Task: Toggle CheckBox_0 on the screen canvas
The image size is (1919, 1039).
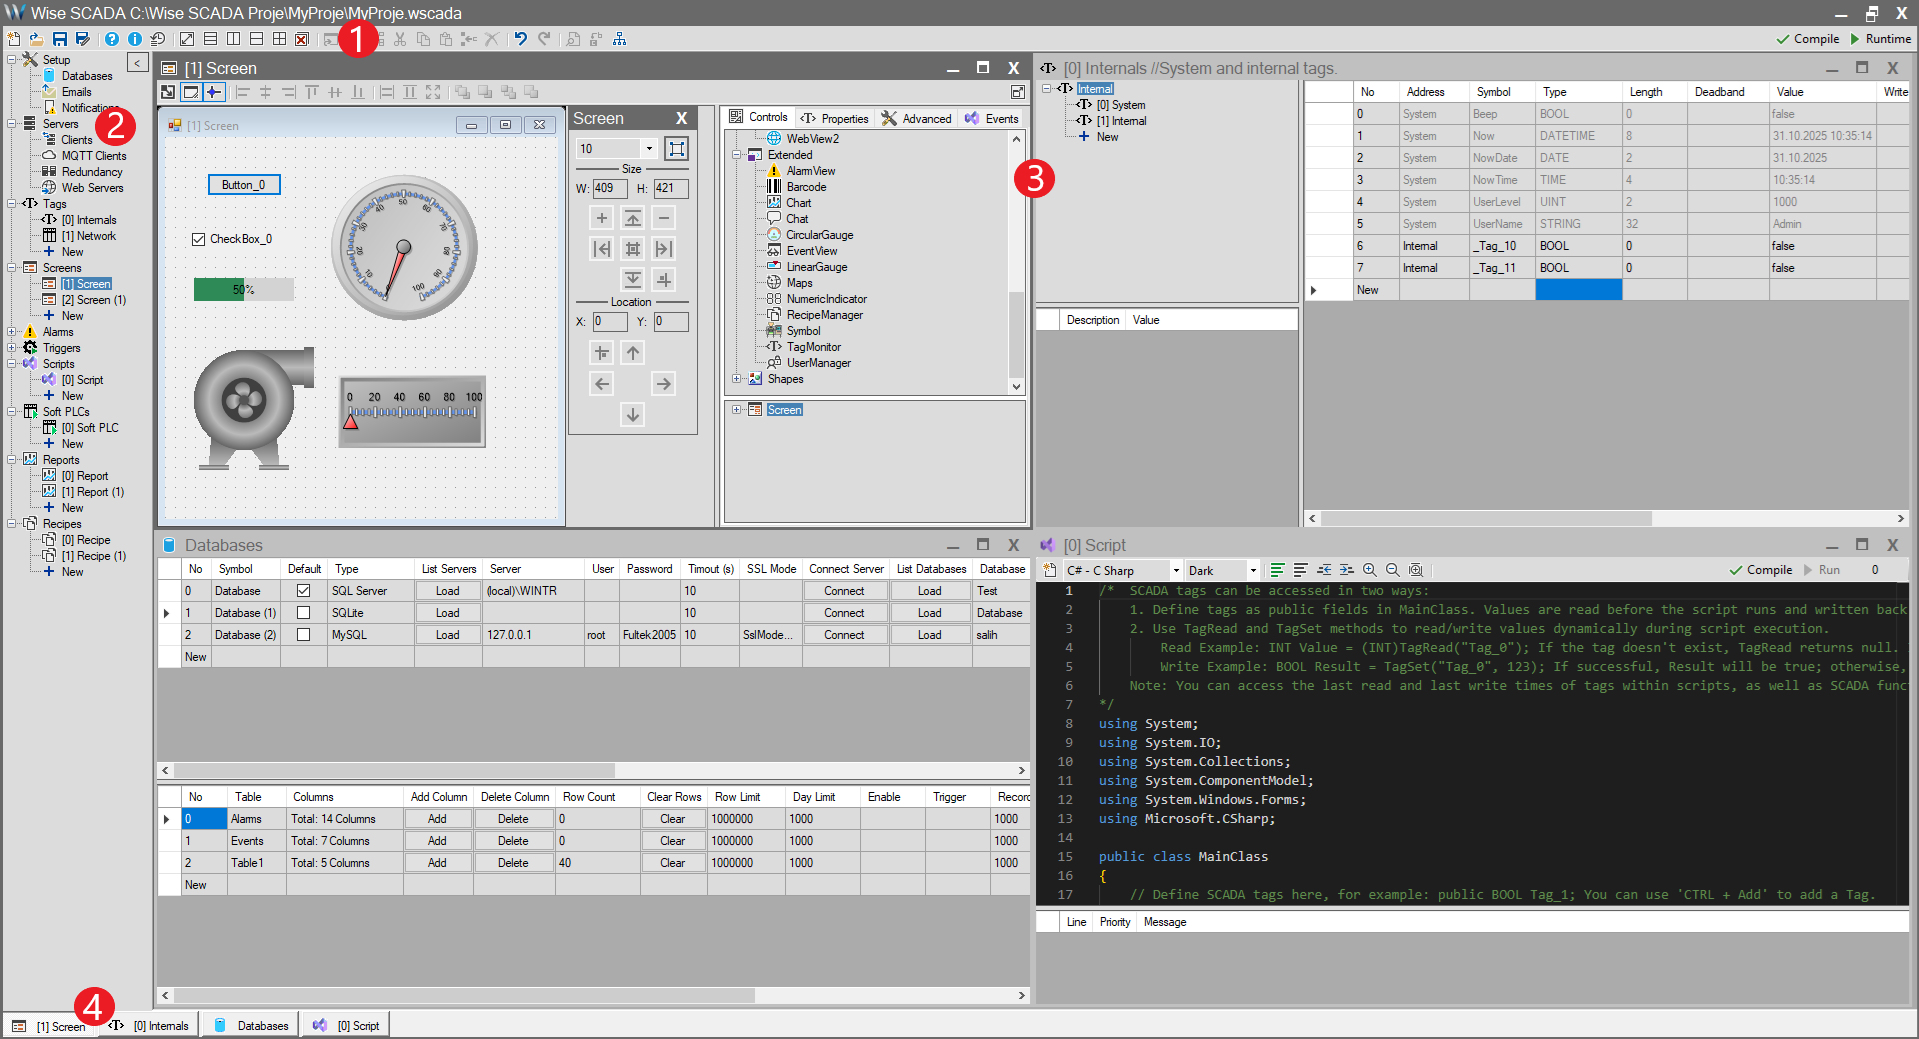Action: [199, 239]
